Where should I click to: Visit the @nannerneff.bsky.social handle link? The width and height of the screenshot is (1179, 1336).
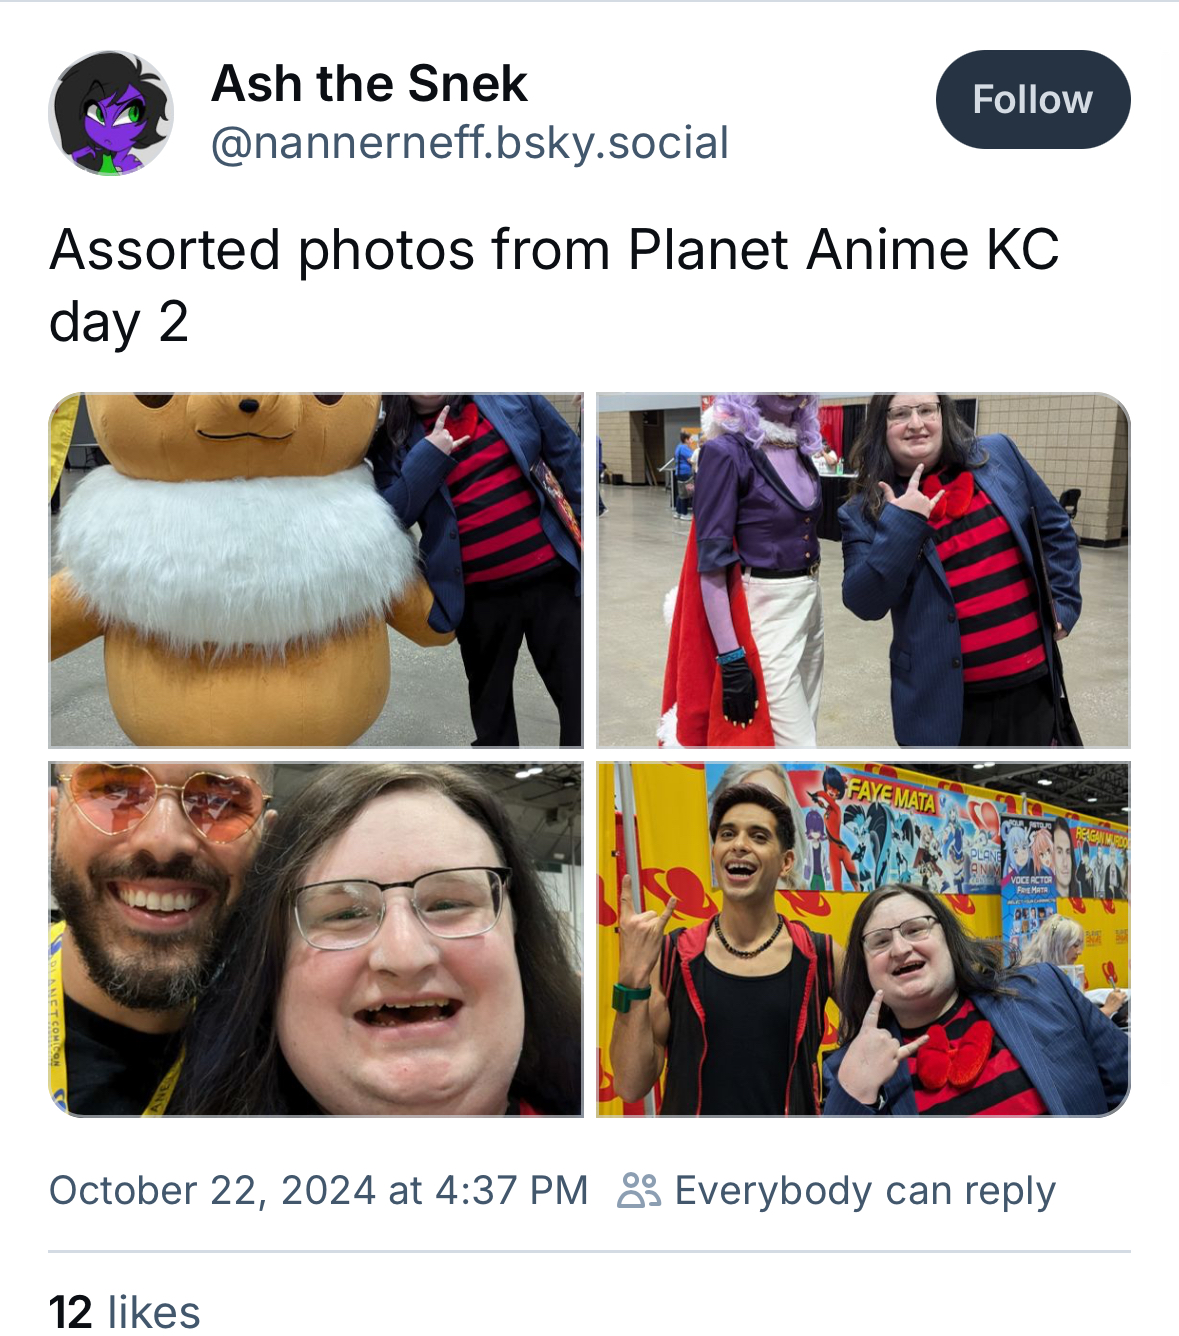(470, 142)
